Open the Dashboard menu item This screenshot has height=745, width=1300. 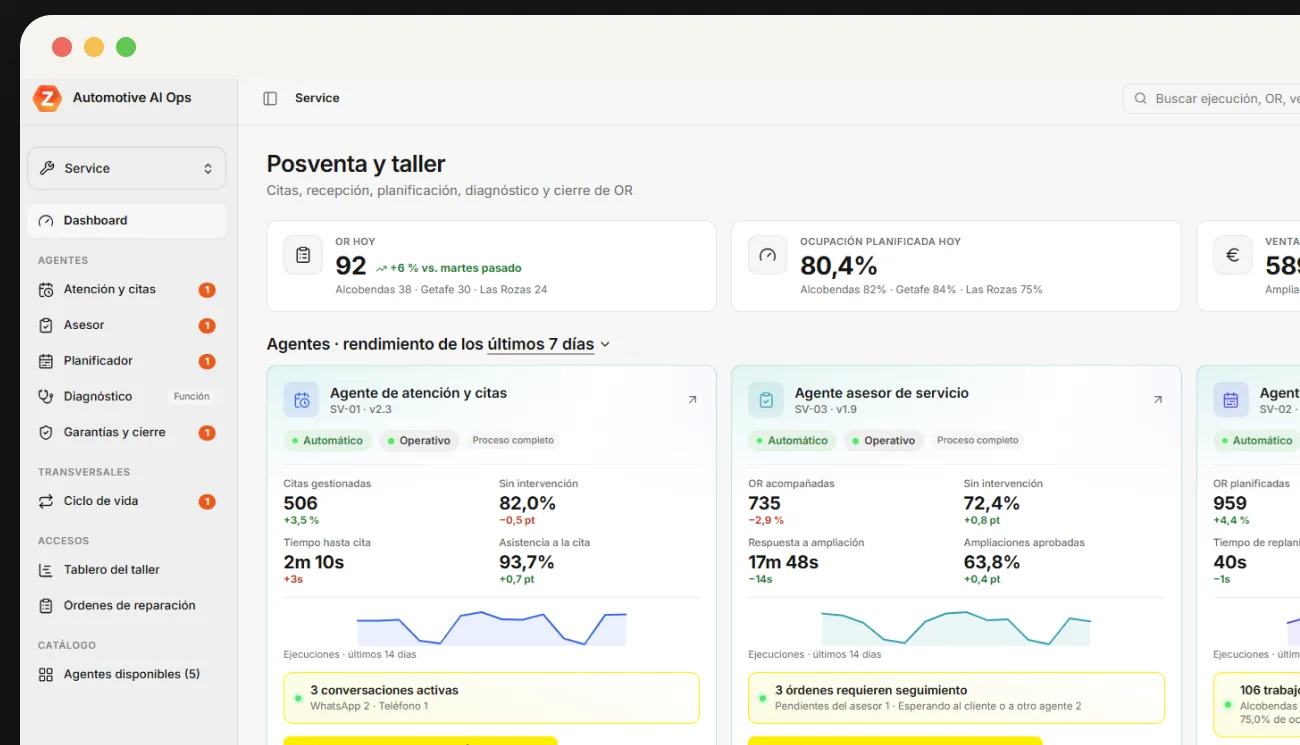point(127,221)
